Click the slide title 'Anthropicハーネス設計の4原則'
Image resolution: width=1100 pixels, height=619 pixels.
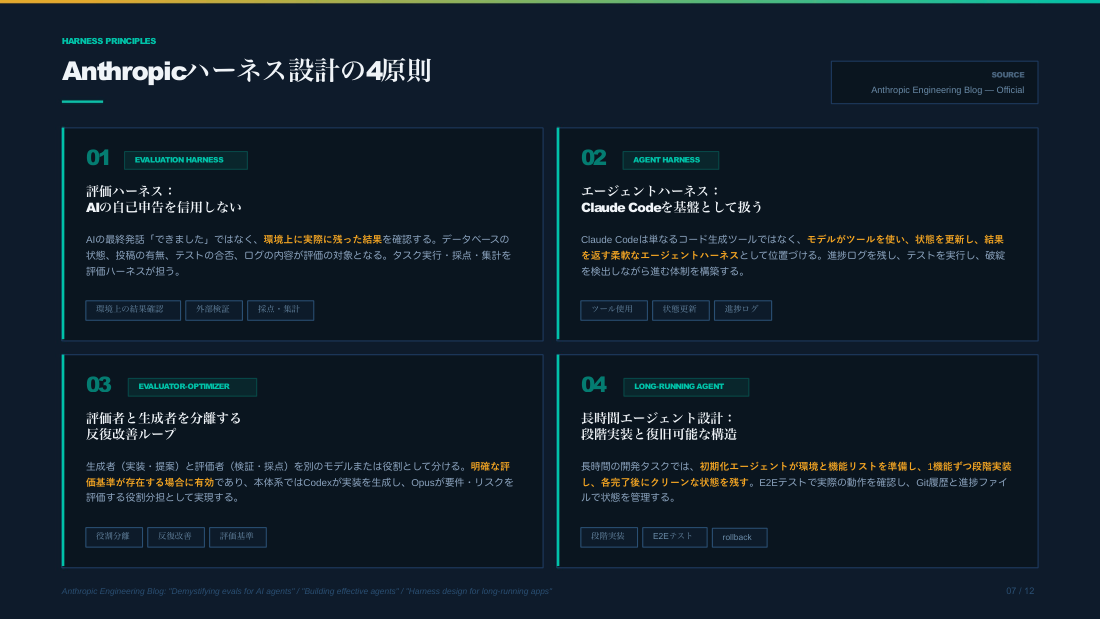pos(246,71)
